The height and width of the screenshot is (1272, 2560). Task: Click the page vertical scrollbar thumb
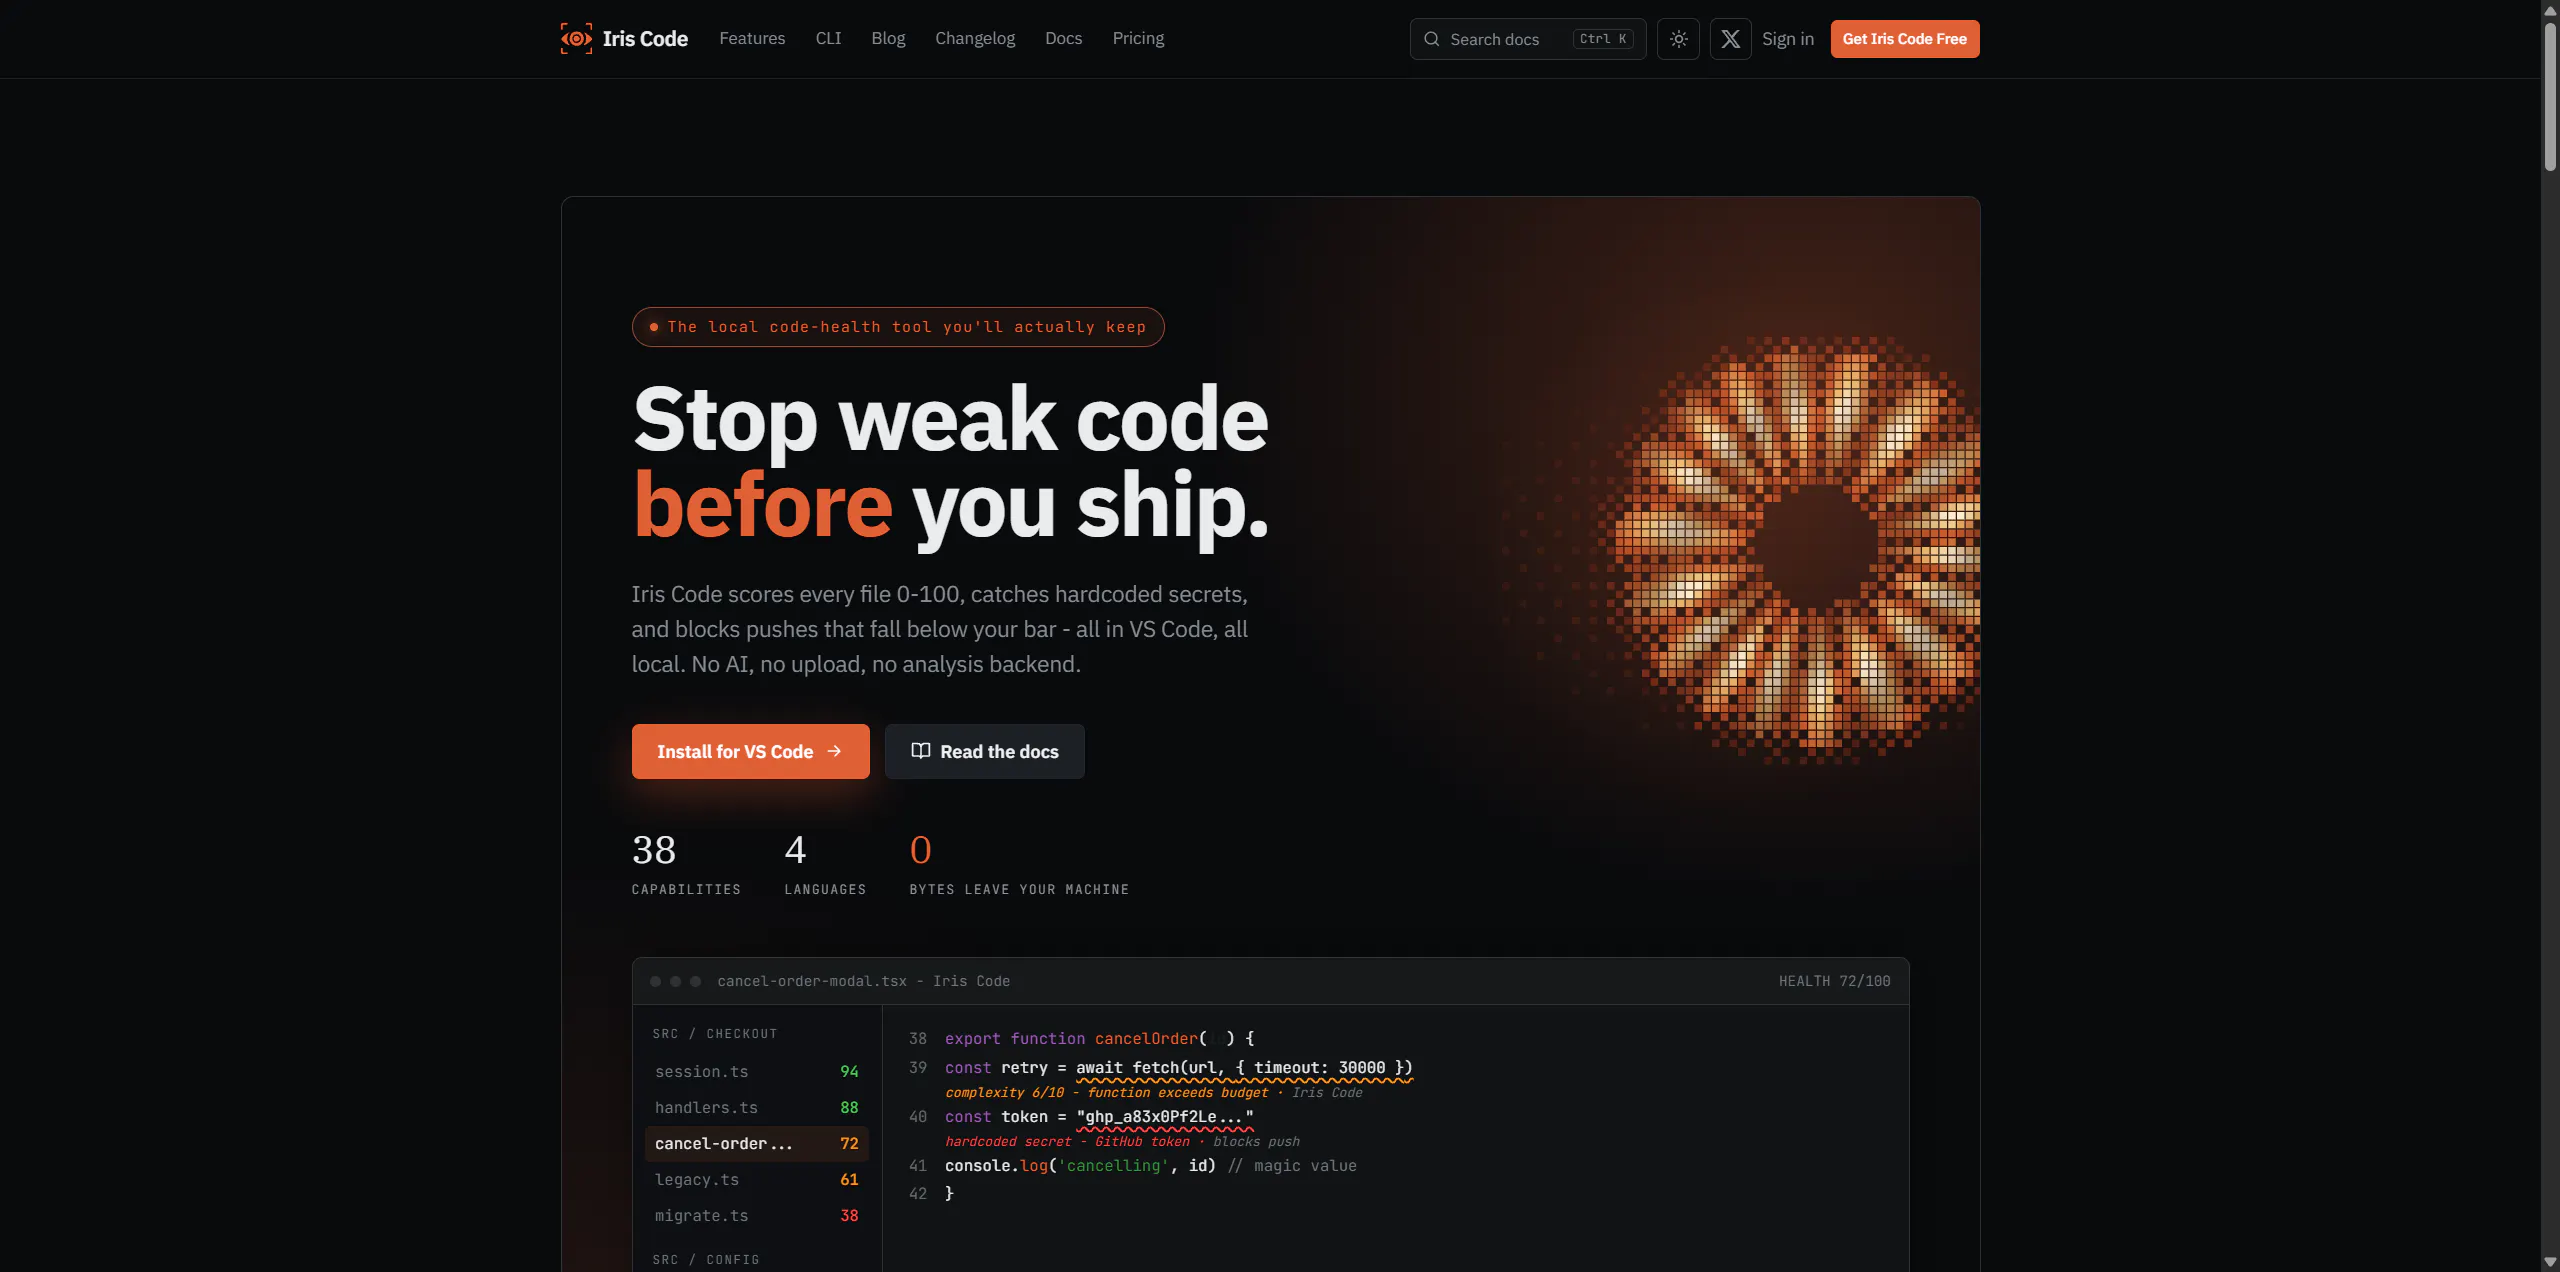tap(2550, 95)
